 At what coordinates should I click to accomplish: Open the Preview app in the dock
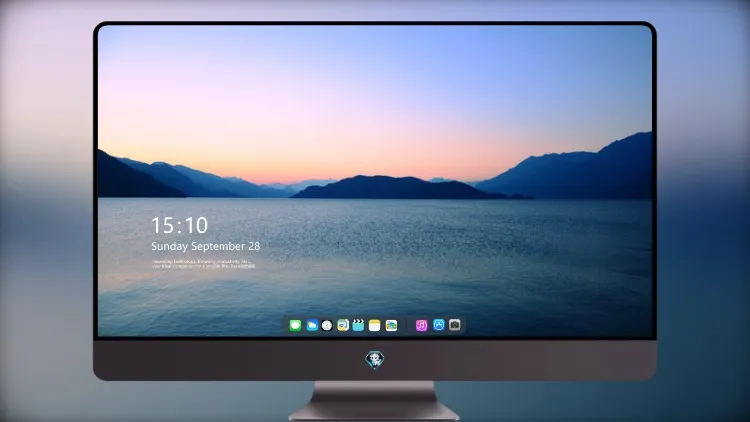(x=343, y=325)
